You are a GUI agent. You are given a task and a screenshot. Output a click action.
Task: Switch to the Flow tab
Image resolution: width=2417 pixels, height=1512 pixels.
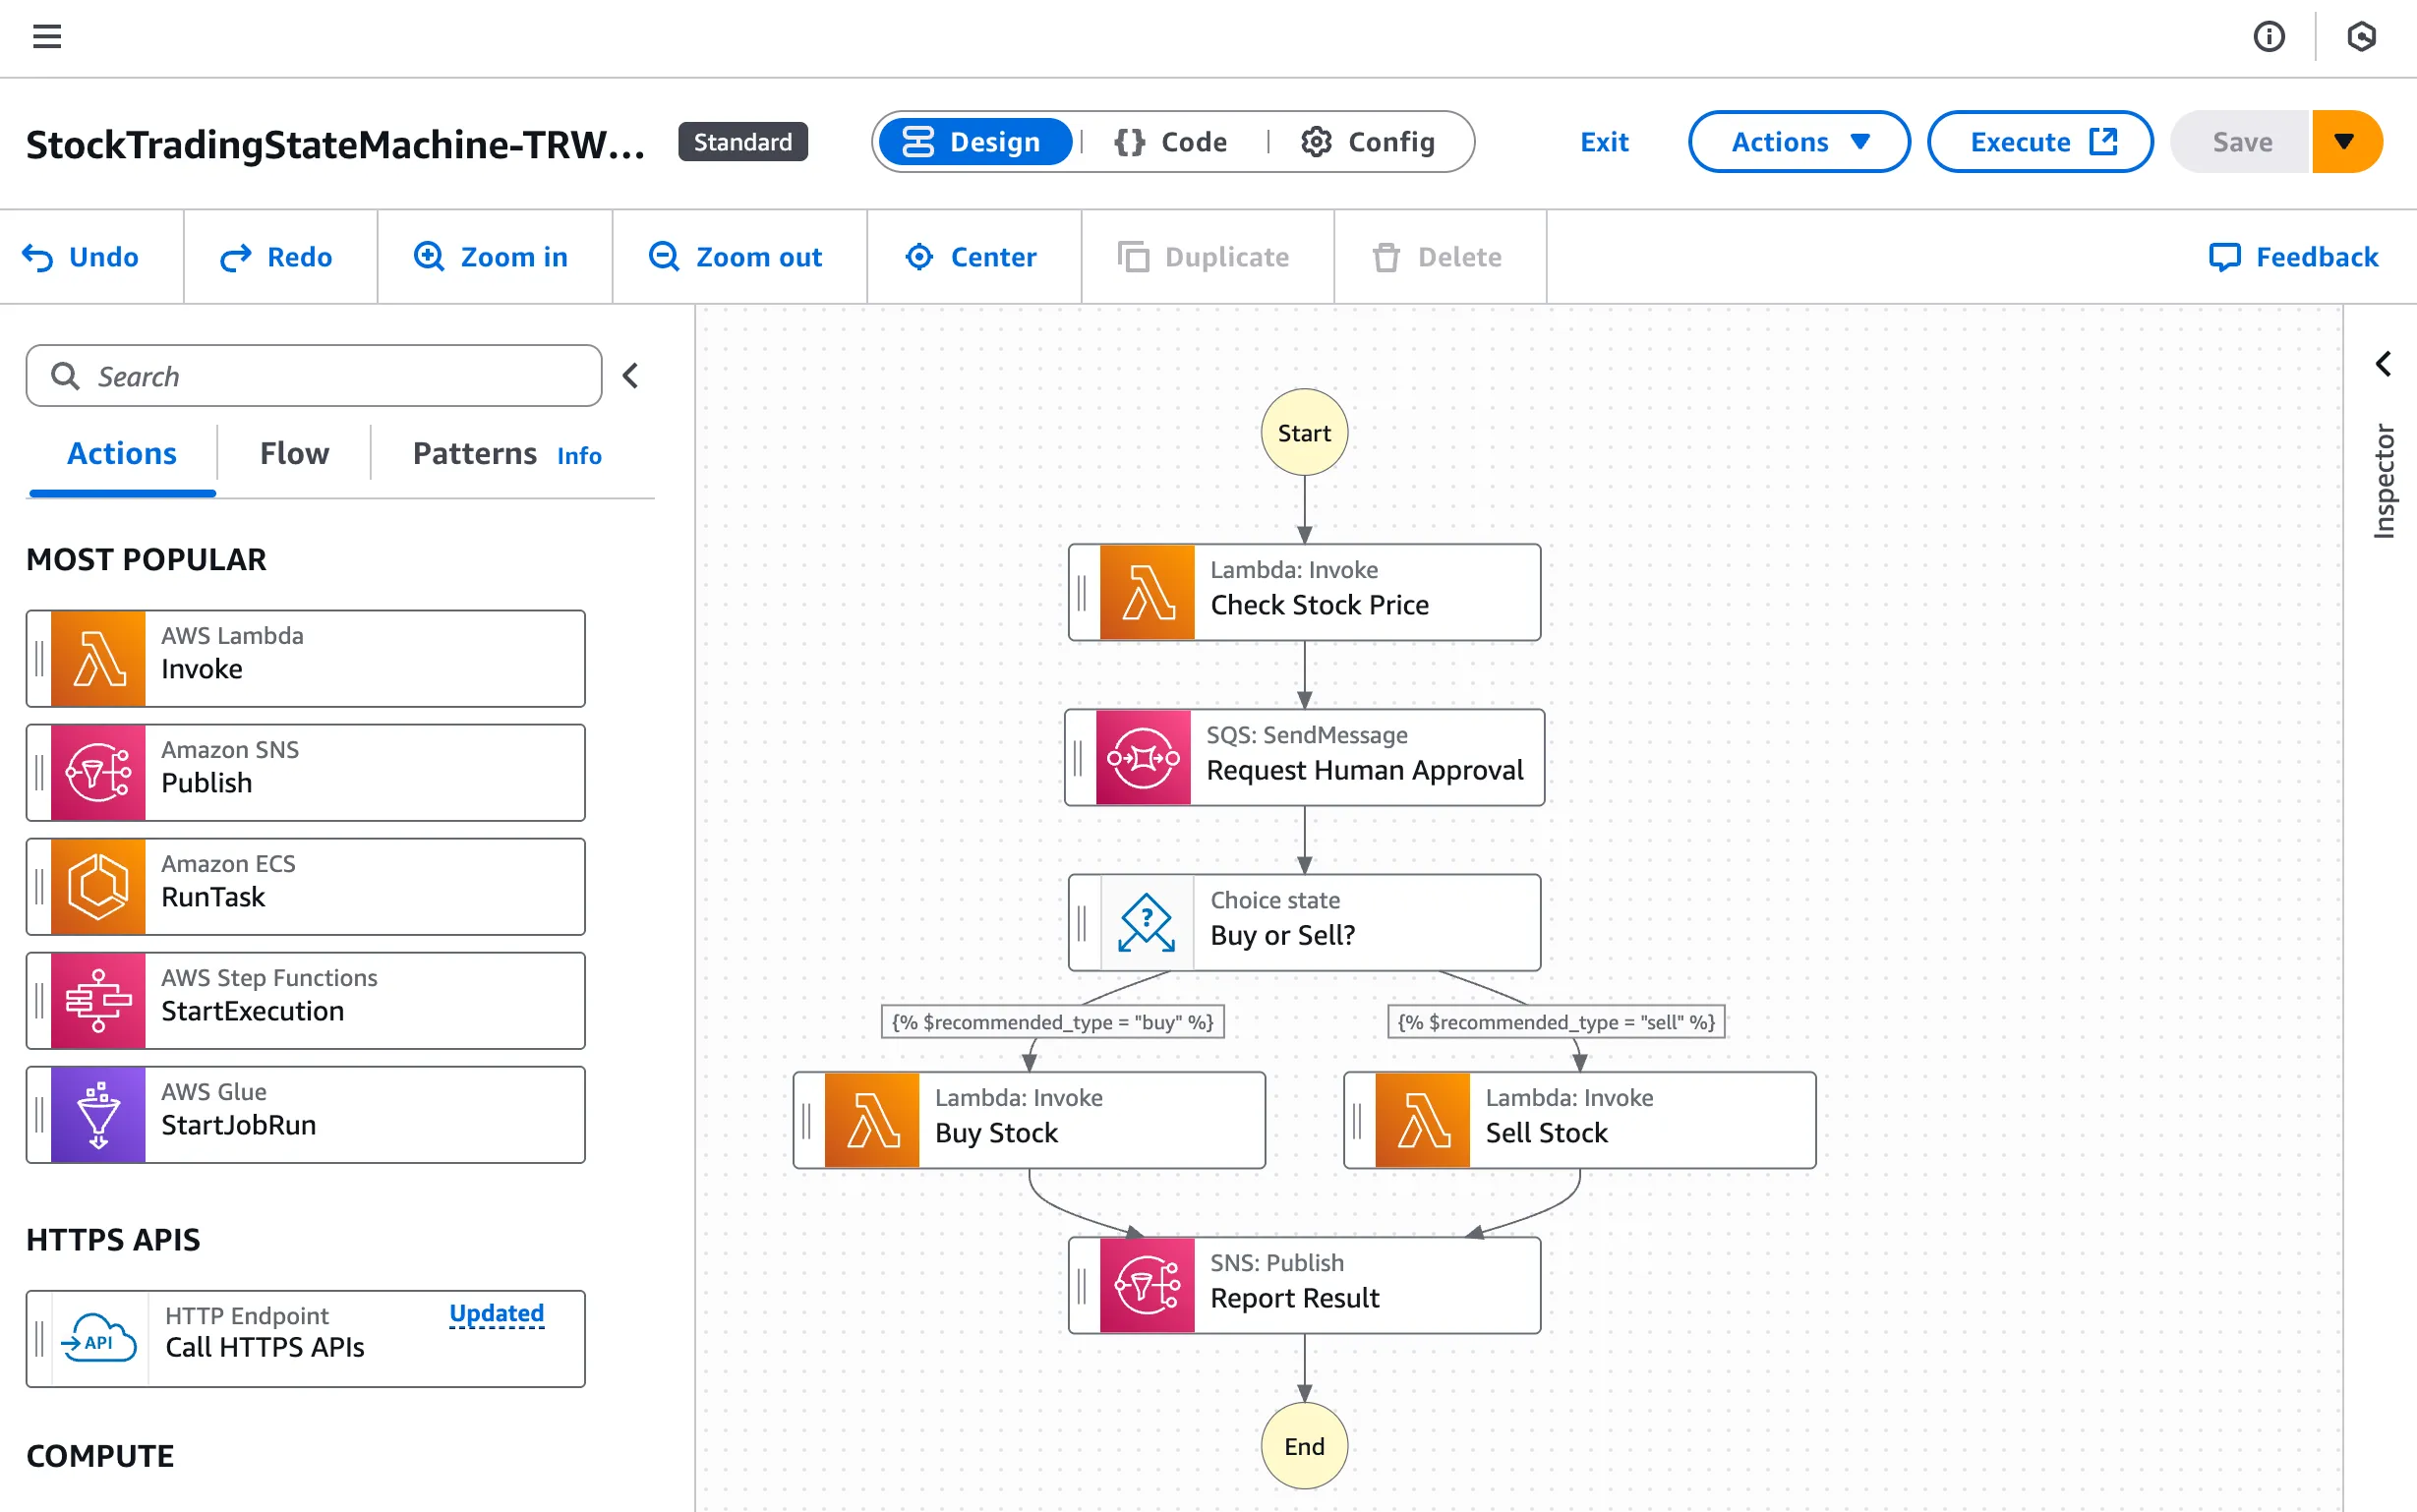(294, 454)
